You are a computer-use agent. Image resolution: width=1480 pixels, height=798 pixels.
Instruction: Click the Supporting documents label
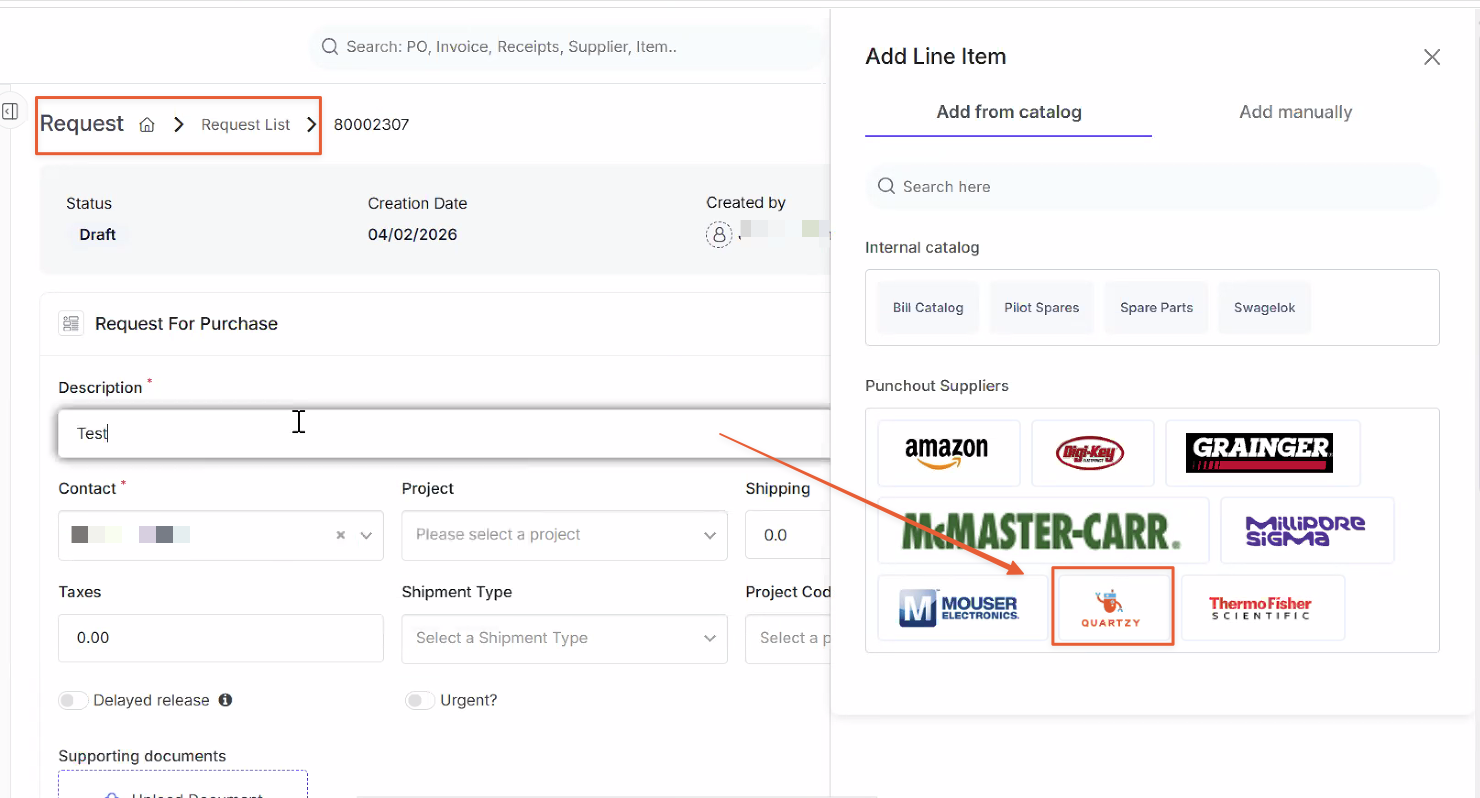point(142,756)
